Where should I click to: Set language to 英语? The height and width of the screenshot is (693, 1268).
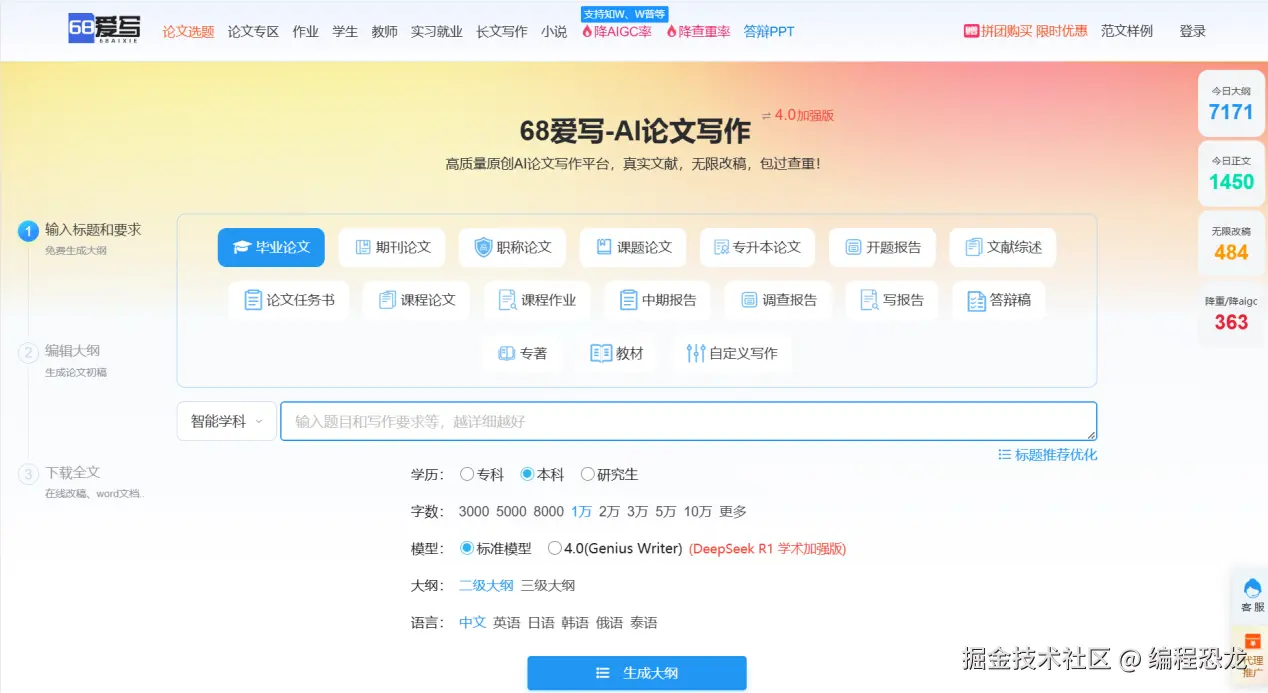coord(507,623)
